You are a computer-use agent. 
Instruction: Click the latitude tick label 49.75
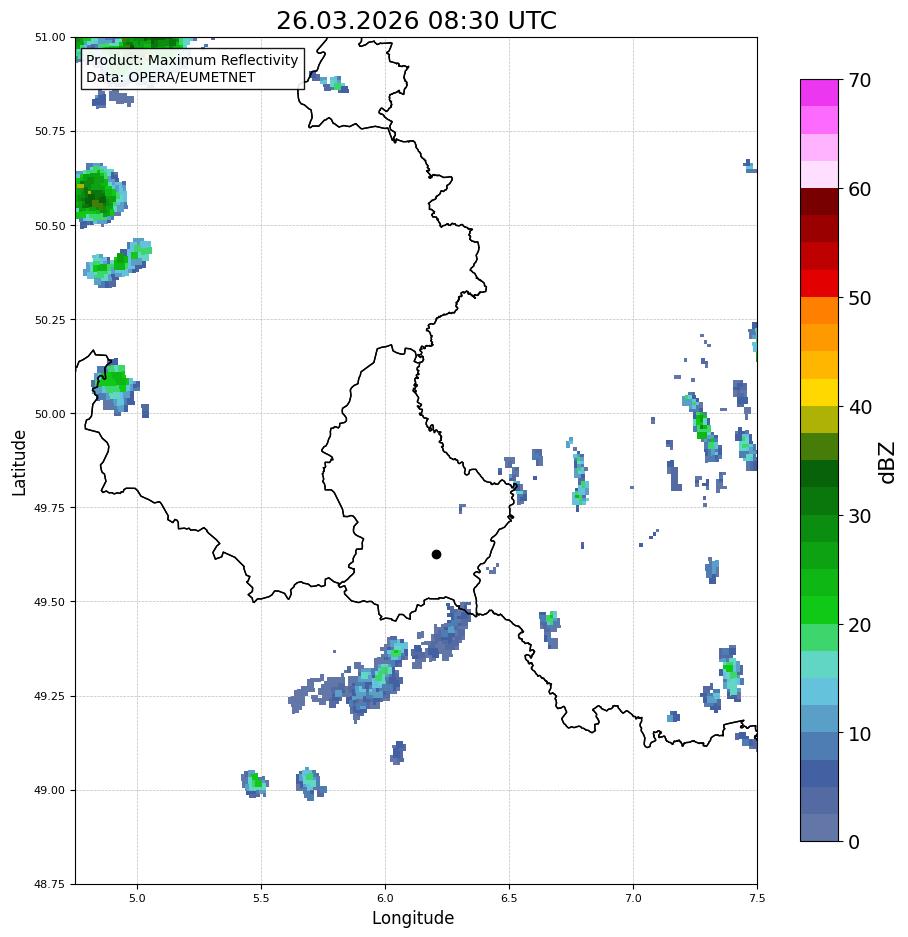pos(50,508)
